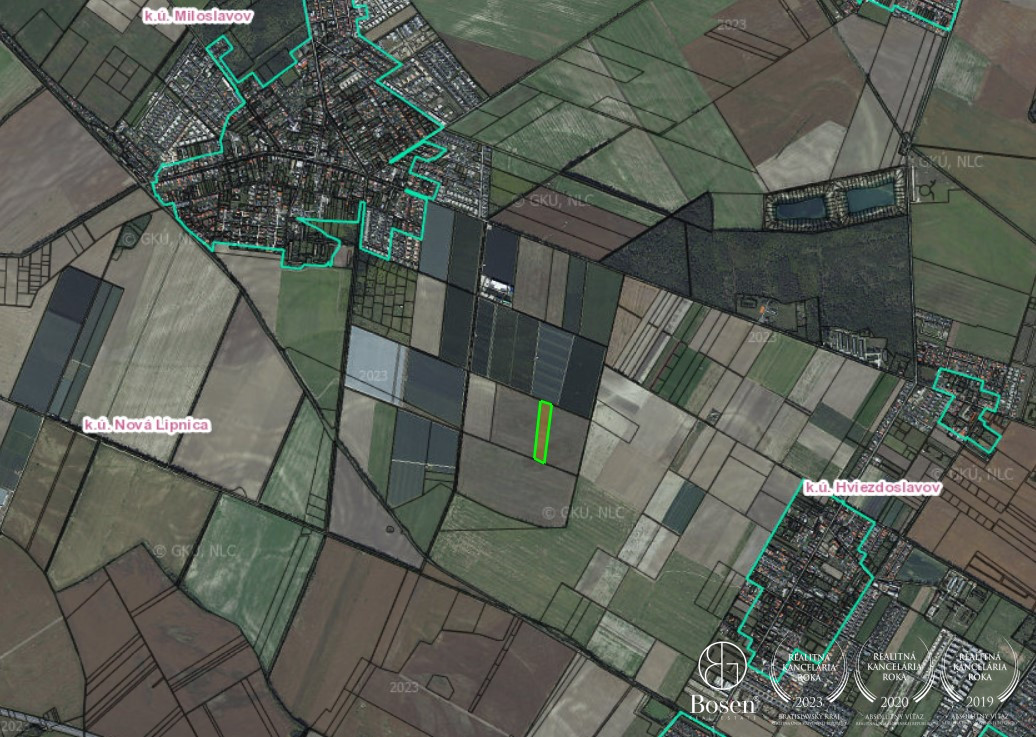
Task: Click the green highlighted parcel outline
Action: click(543, 432)
